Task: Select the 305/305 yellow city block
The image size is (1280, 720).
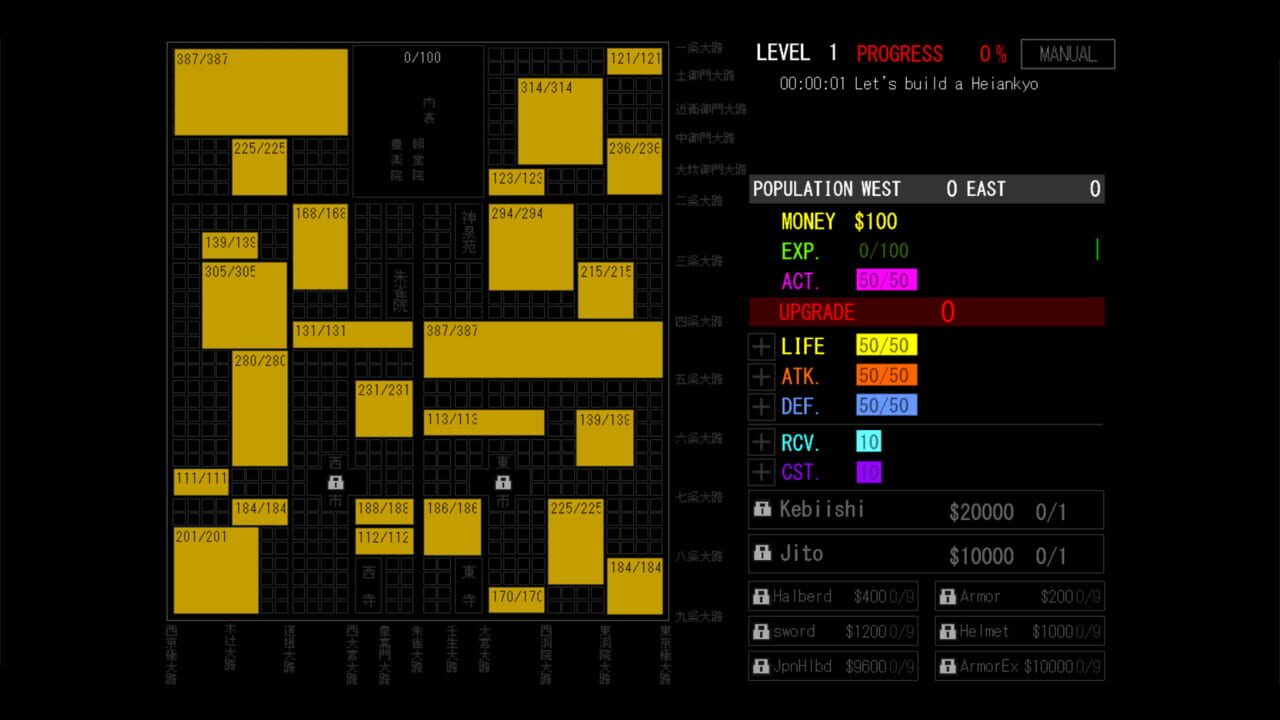Action: click(x=244, y=305)
